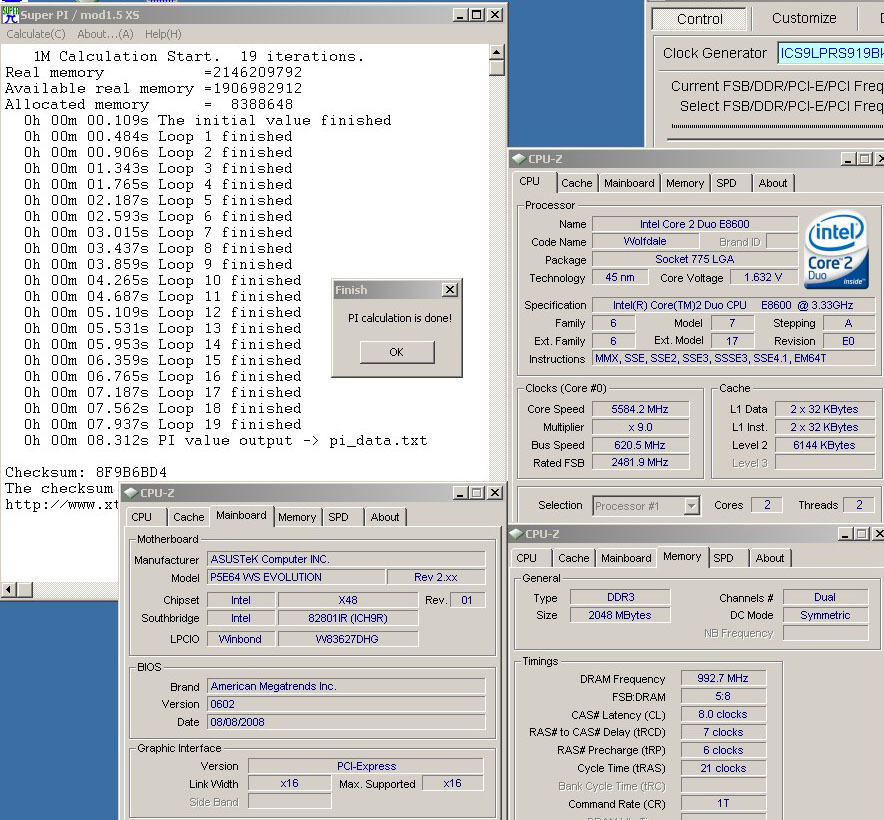The height and width of the screenshot is (820, 884).
Task: Click the CPU-Z icon on the memory window title
Action: (516, 534)
